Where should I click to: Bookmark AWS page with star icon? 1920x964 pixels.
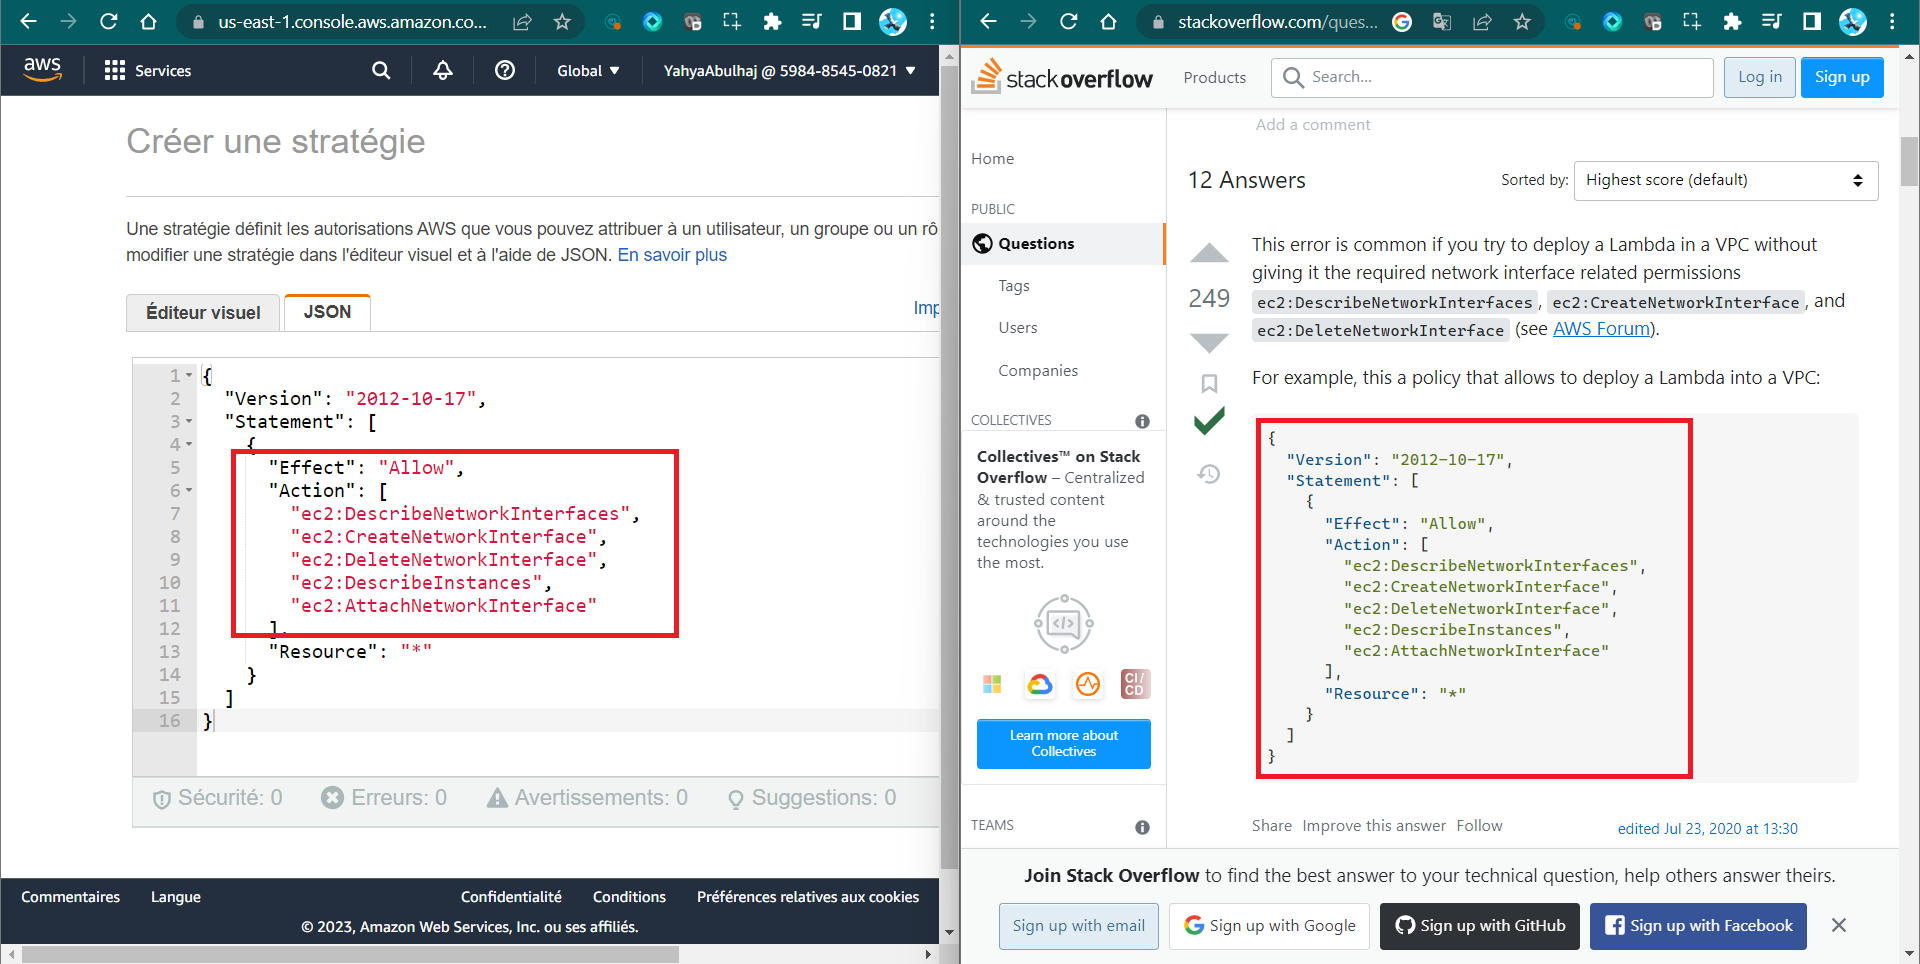tap(562, 21)
